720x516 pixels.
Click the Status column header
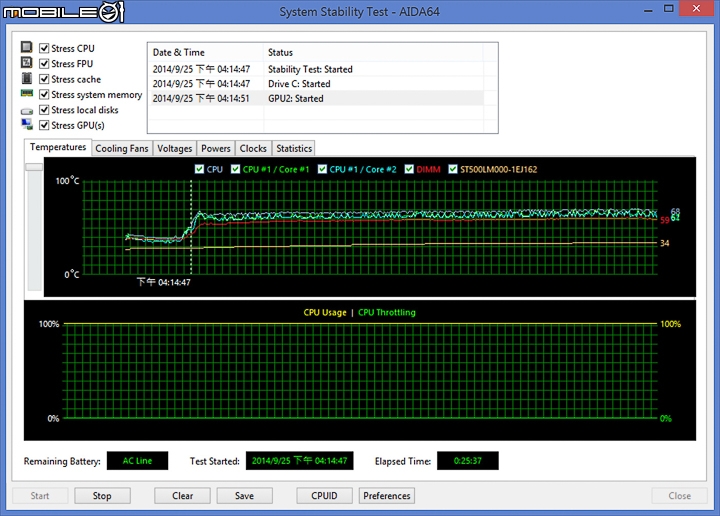click(x=373, y=52)
